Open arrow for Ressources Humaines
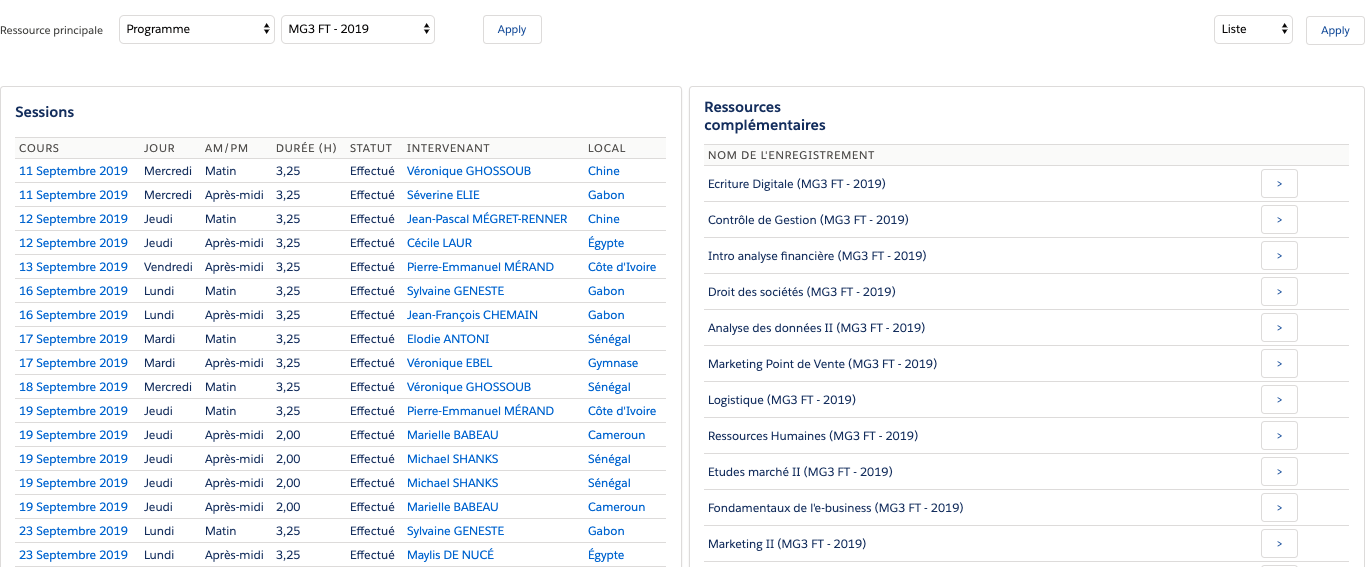 [1279, 436]
